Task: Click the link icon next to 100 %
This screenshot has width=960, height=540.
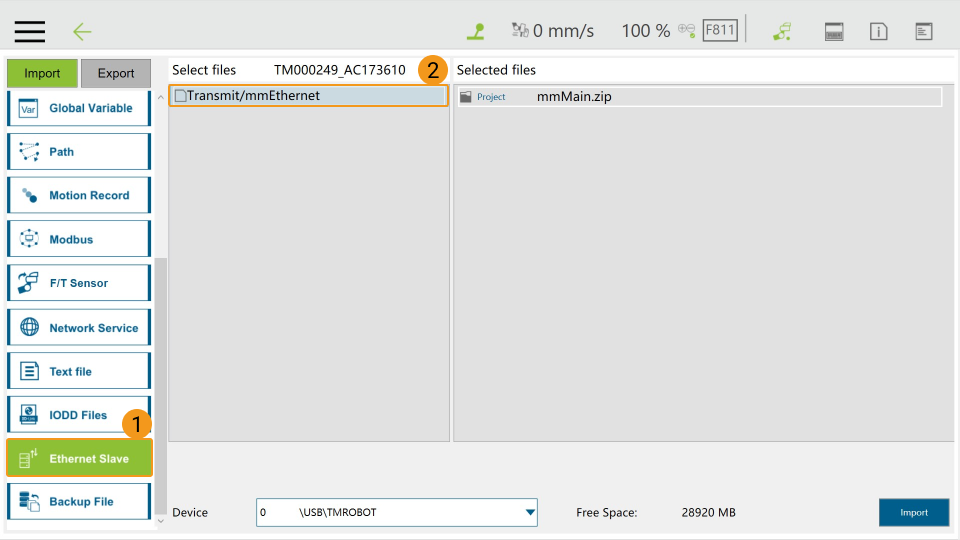Action: coord(686,30)
